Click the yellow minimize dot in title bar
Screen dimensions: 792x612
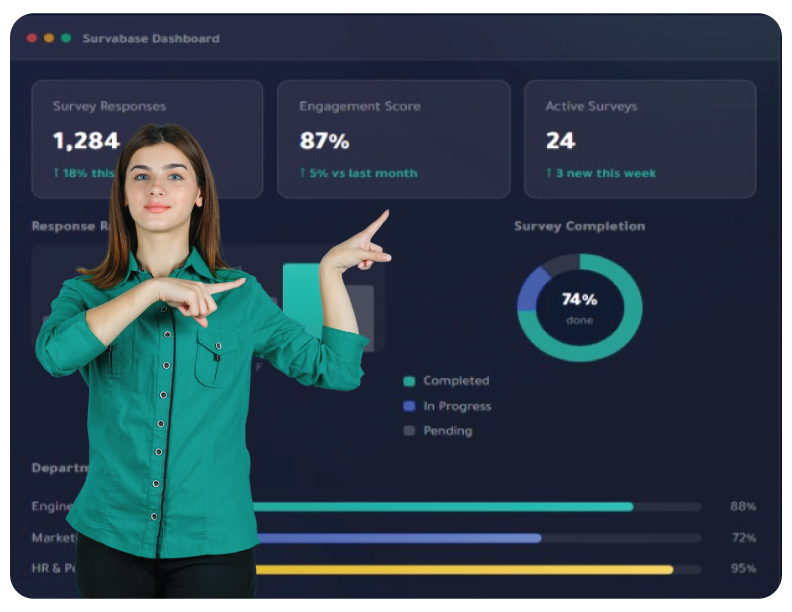click(x=49, y=38)
